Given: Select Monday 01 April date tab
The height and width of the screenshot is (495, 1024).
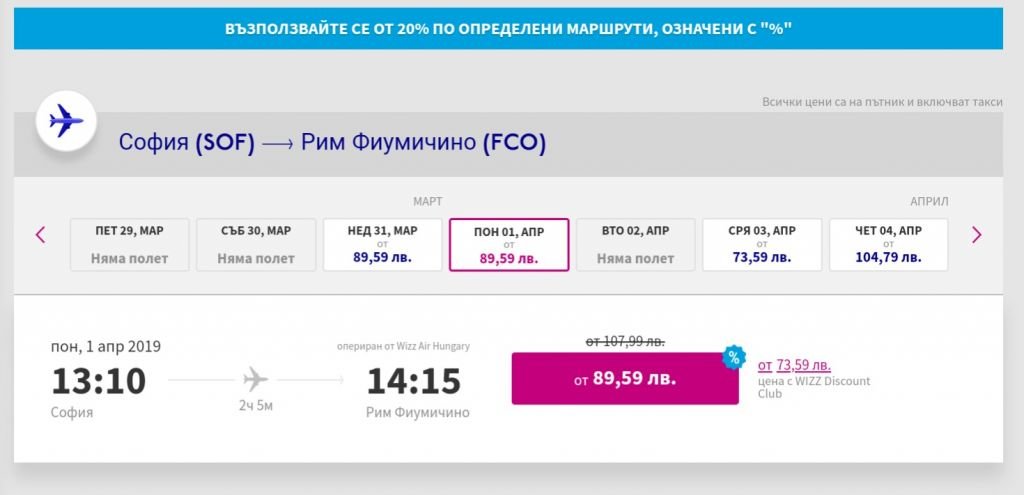Looking at the screenshot, I should click(509, 244).
